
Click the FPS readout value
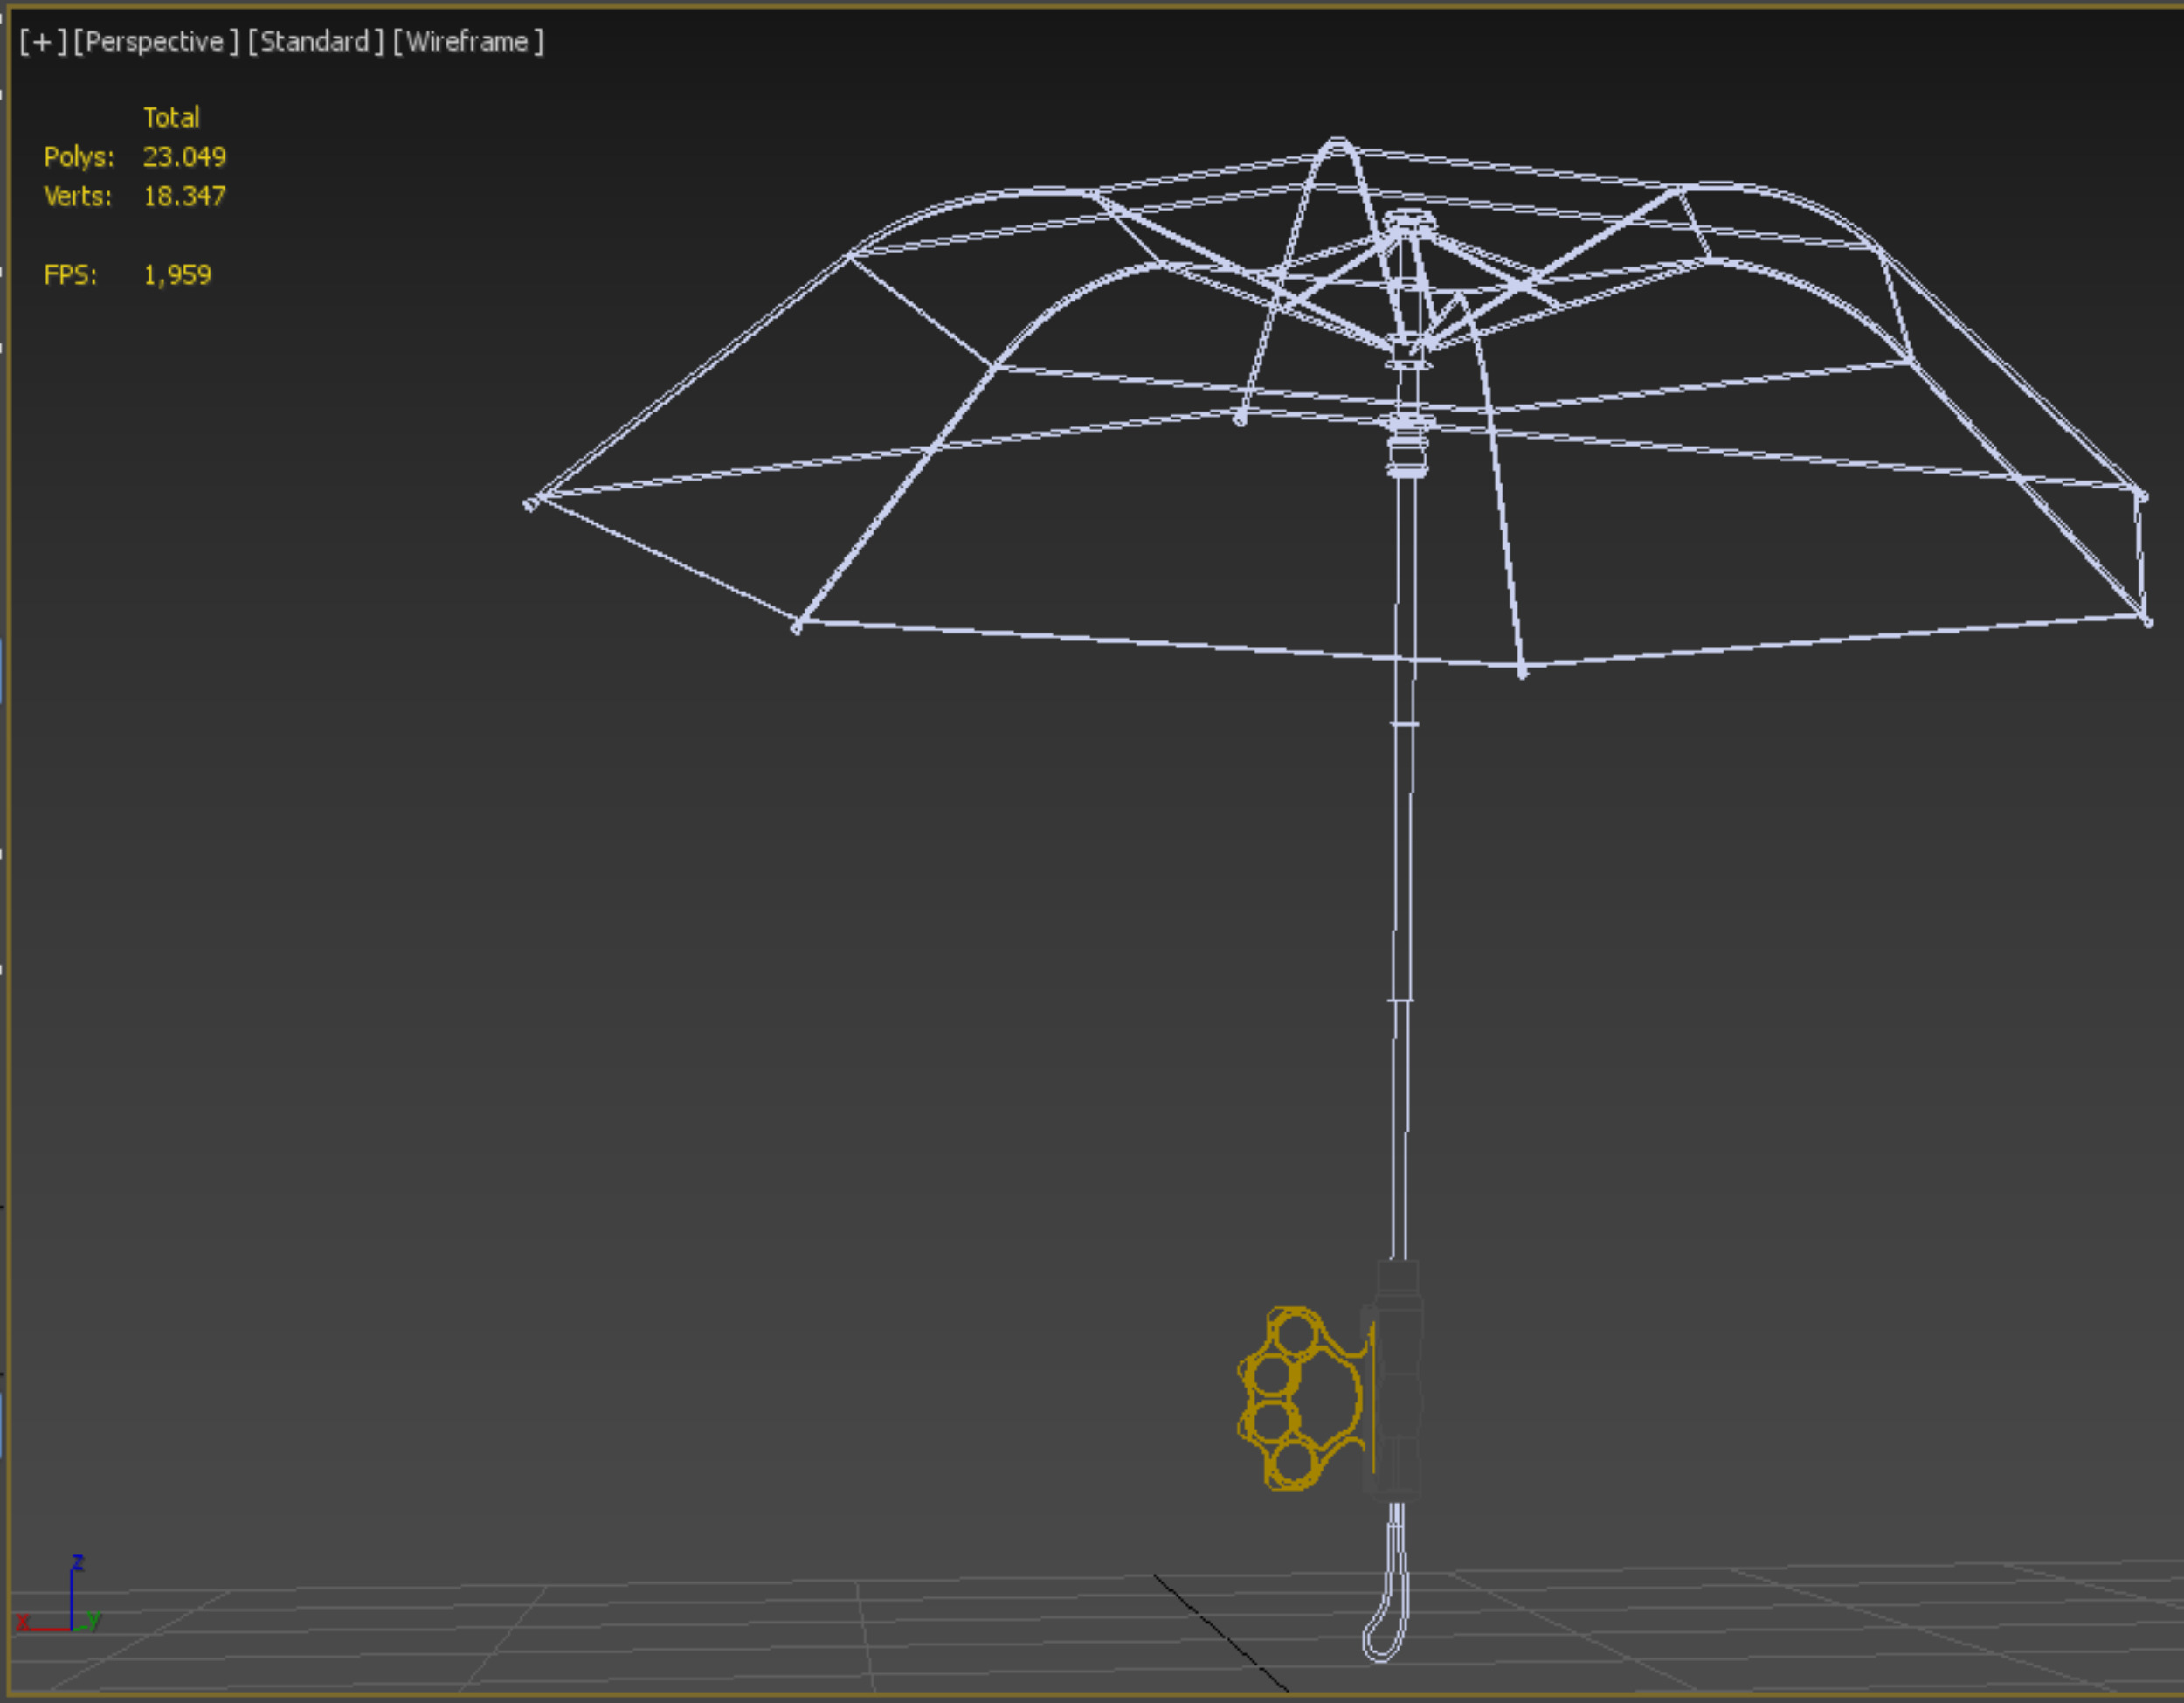click(177, 275)
